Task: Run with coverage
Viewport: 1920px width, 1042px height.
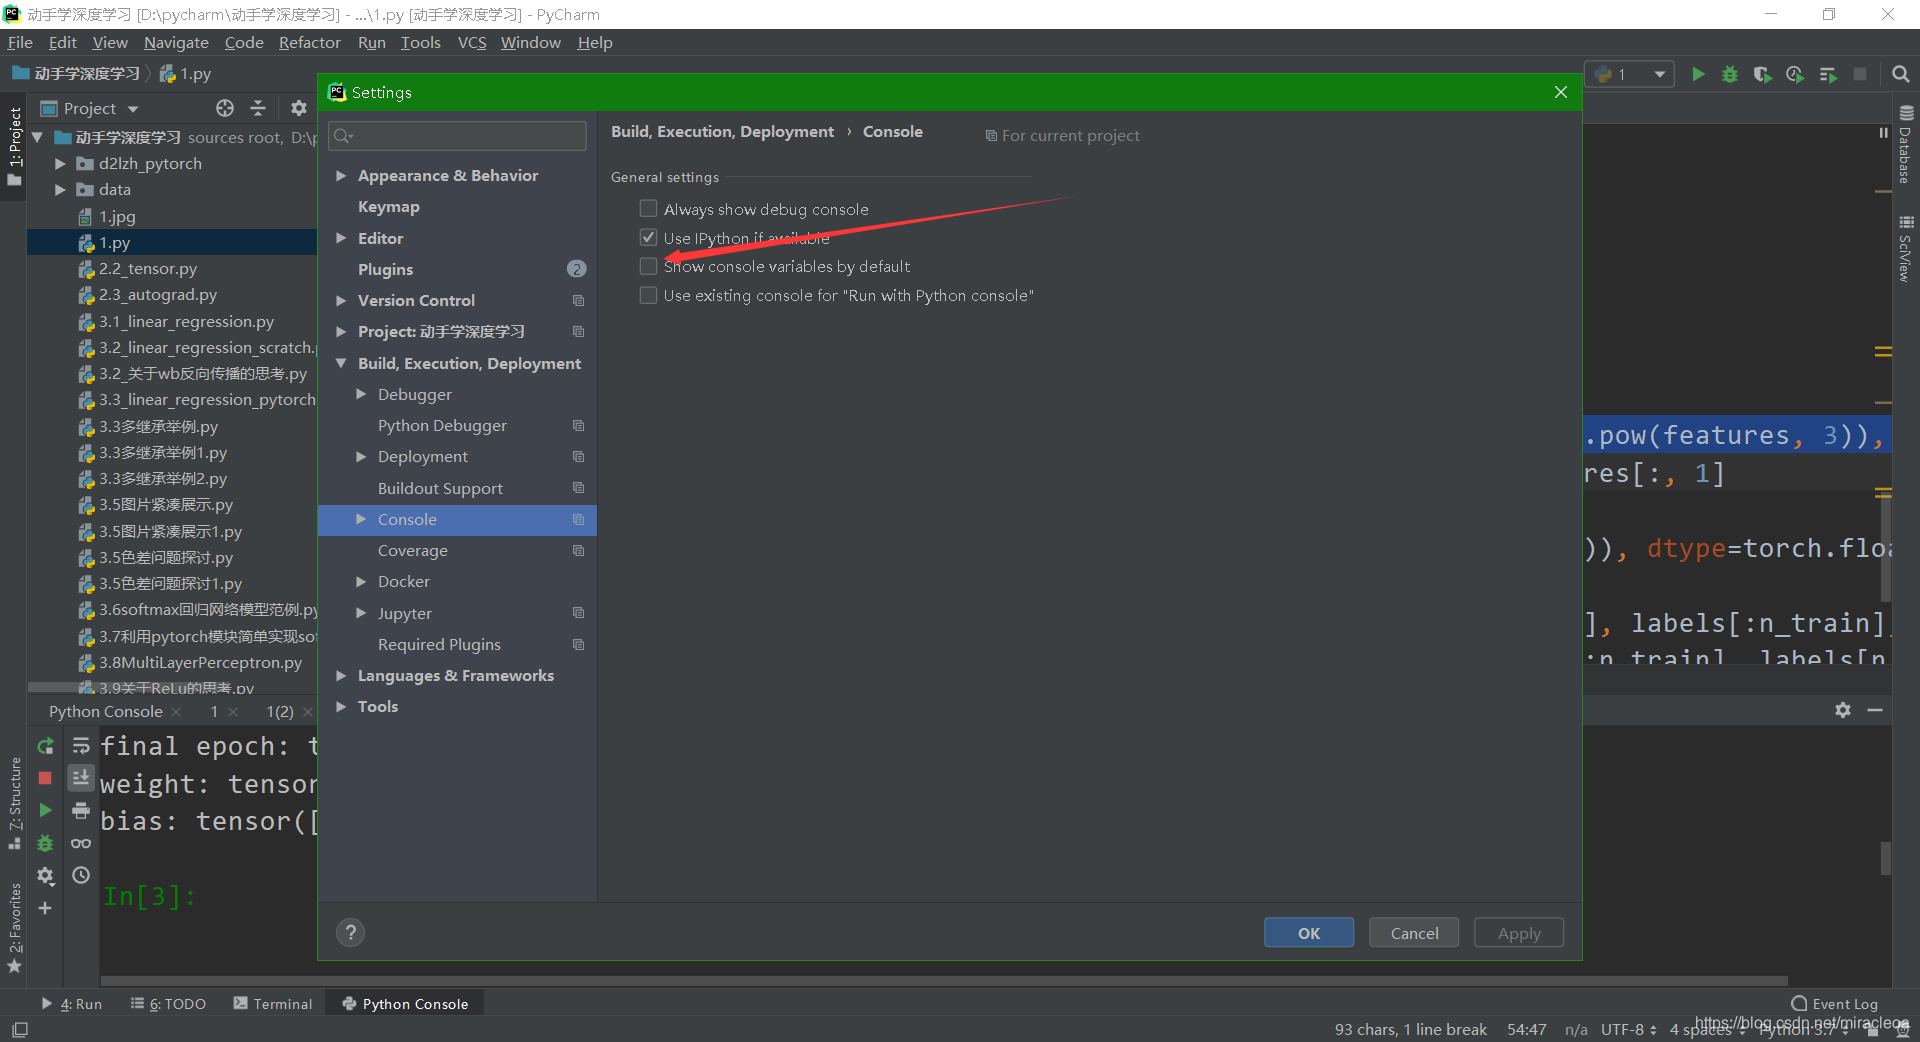Action: 1763,74
